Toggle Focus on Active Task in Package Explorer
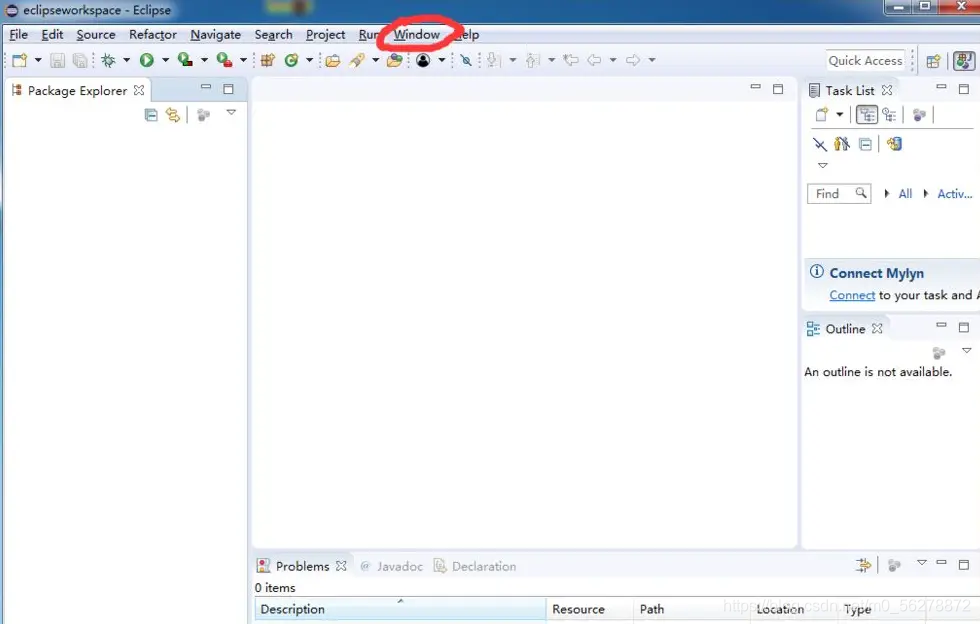Screen dimensions: 980x624 (203, 115)
